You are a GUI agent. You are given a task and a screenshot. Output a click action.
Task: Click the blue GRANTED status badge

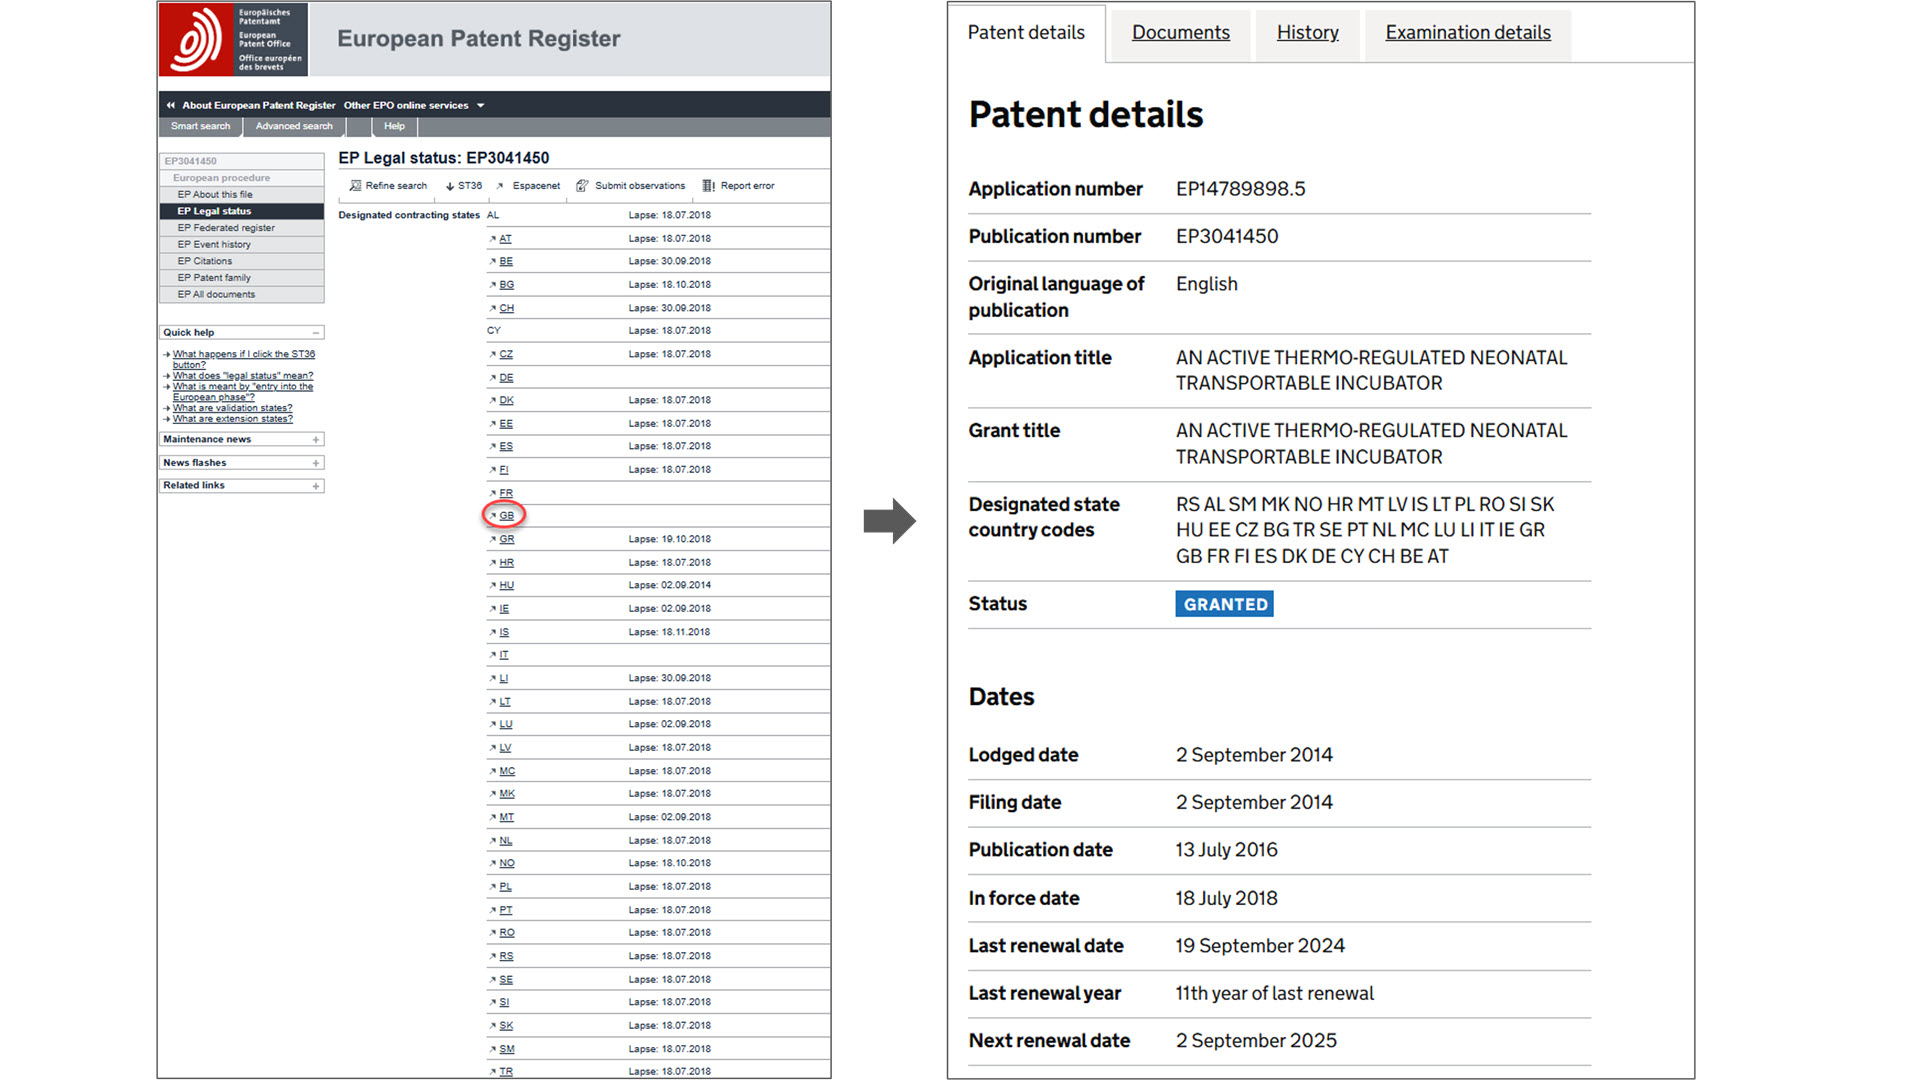pos(1224,604)
